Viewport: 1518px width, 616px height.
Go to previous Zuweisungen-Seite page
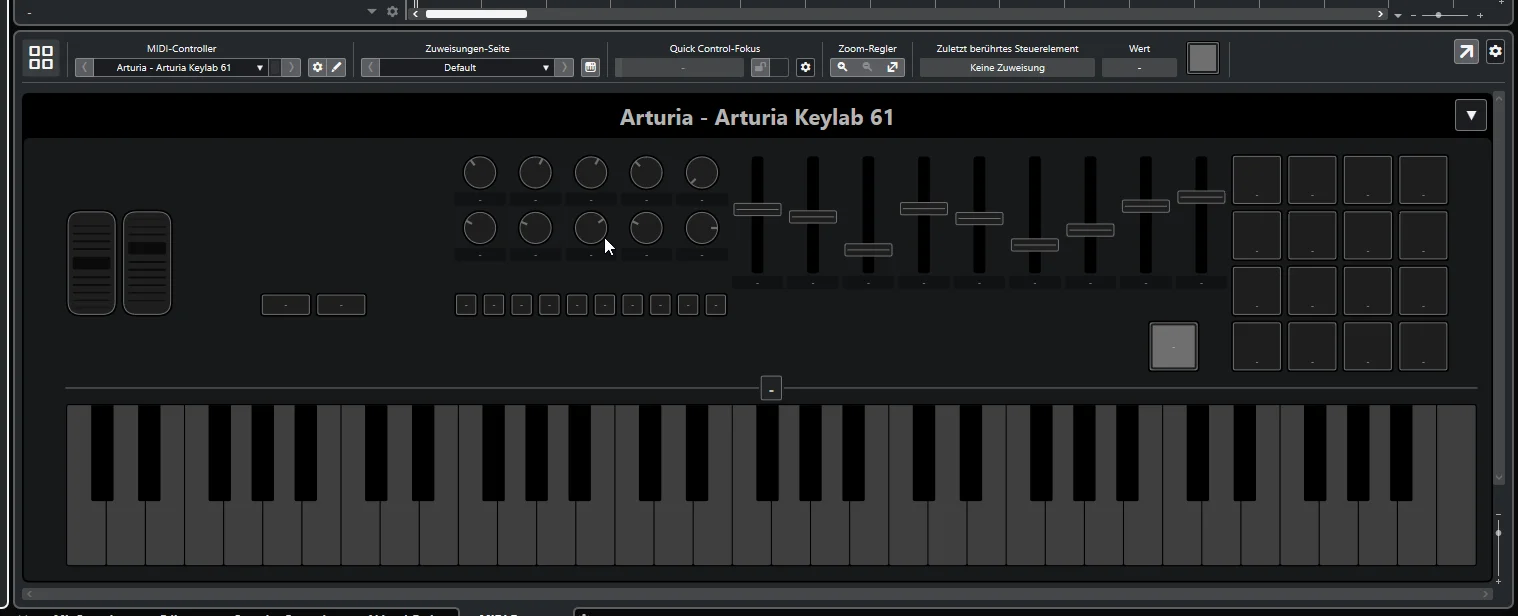coord(370,67)
